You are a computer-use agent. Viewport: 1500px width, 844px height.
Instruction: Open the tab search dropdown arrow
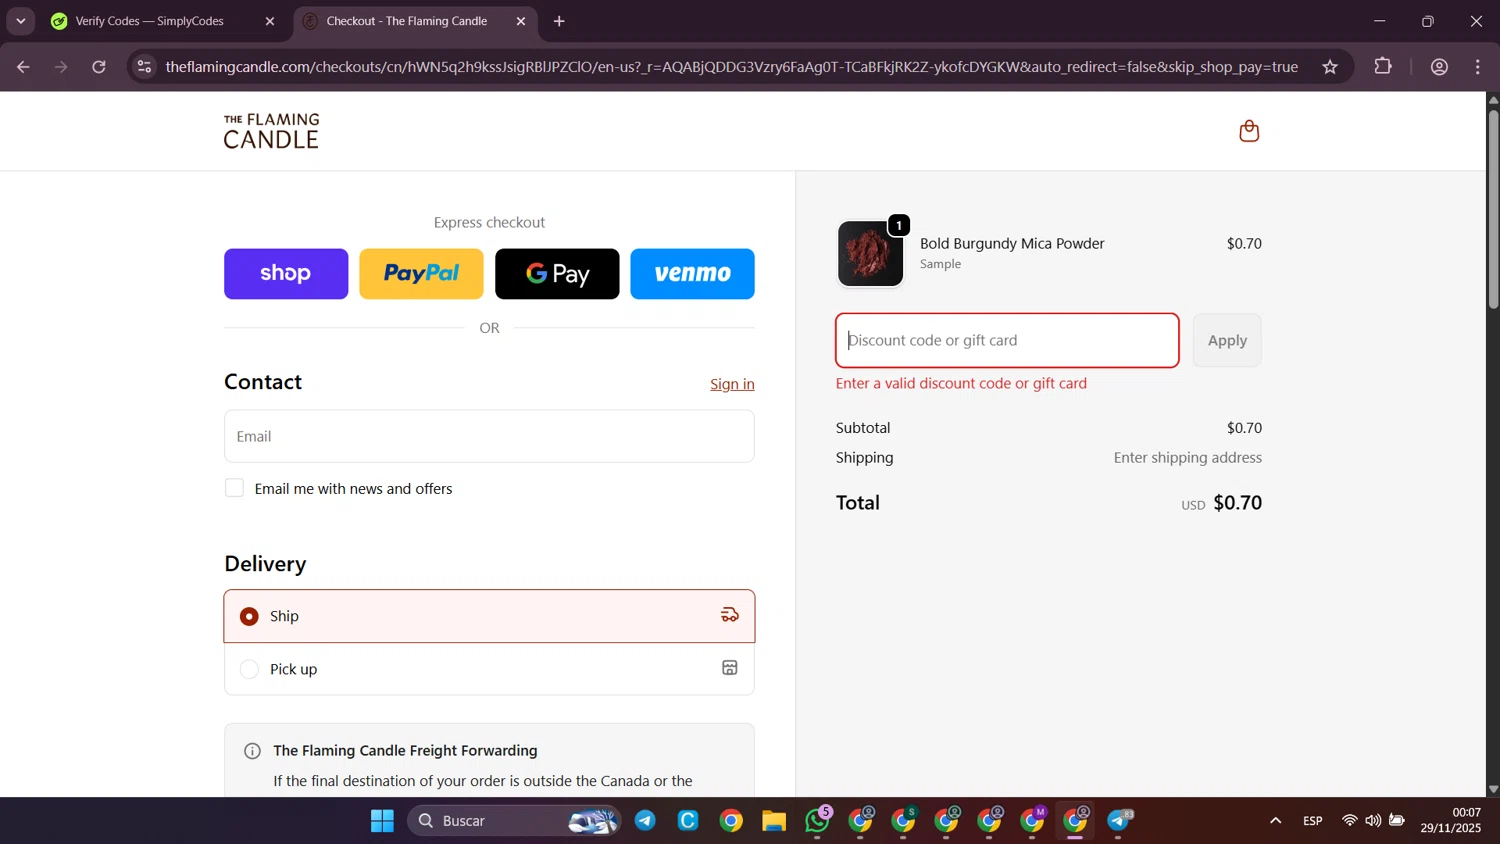[x=20, y=21]
